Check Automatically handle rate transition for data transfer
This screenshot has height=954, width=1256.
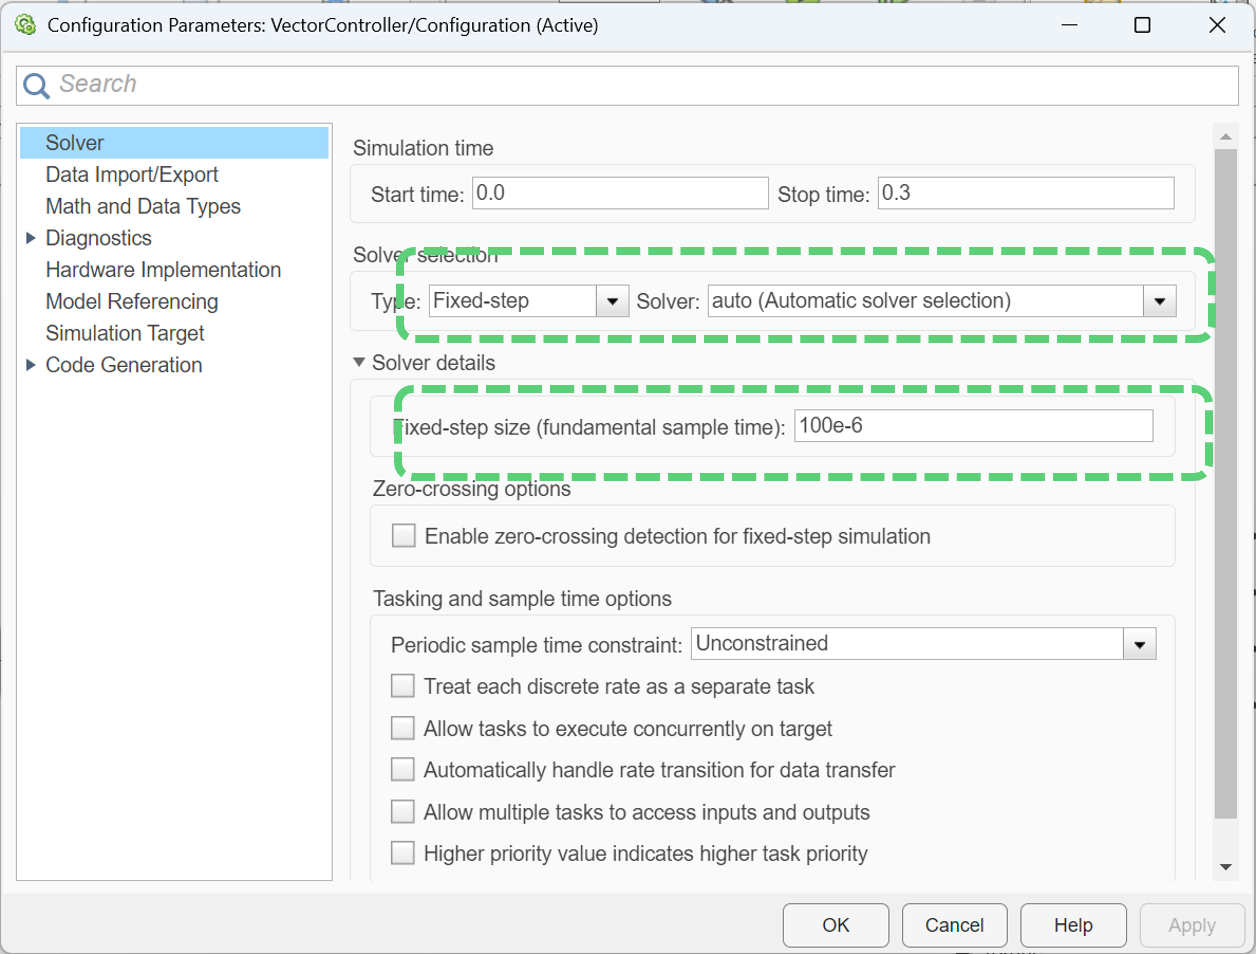(403, 770)
